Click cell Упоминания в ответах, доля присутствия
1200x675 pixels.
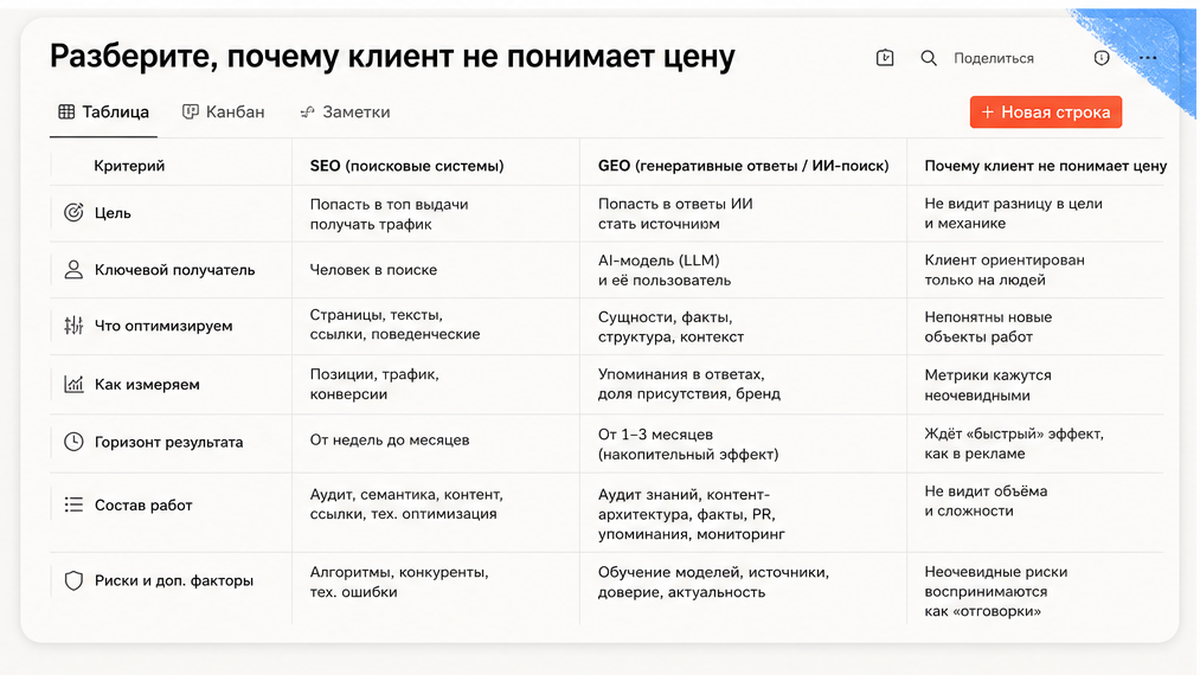pyautogui.click(x=689, y=384)
